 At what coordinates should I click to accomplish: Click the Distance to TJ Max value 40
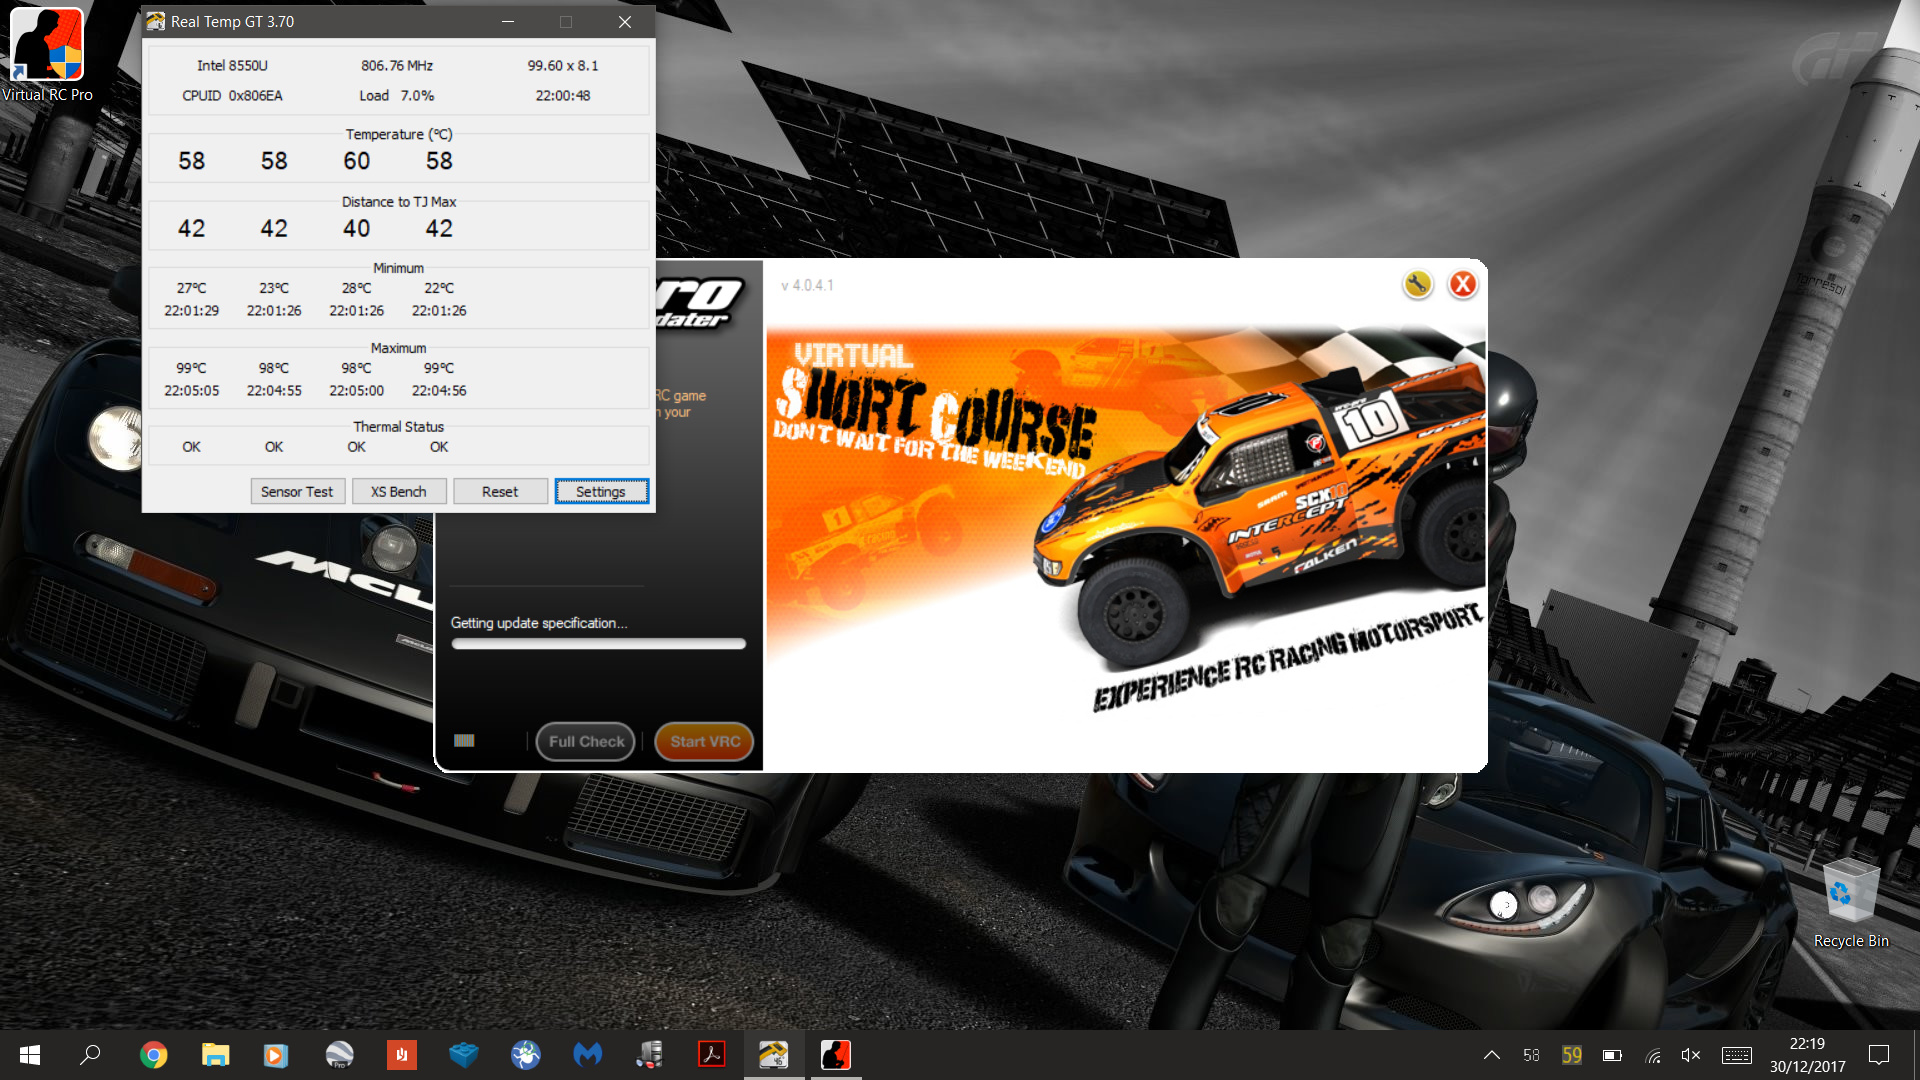click(356, 229)
